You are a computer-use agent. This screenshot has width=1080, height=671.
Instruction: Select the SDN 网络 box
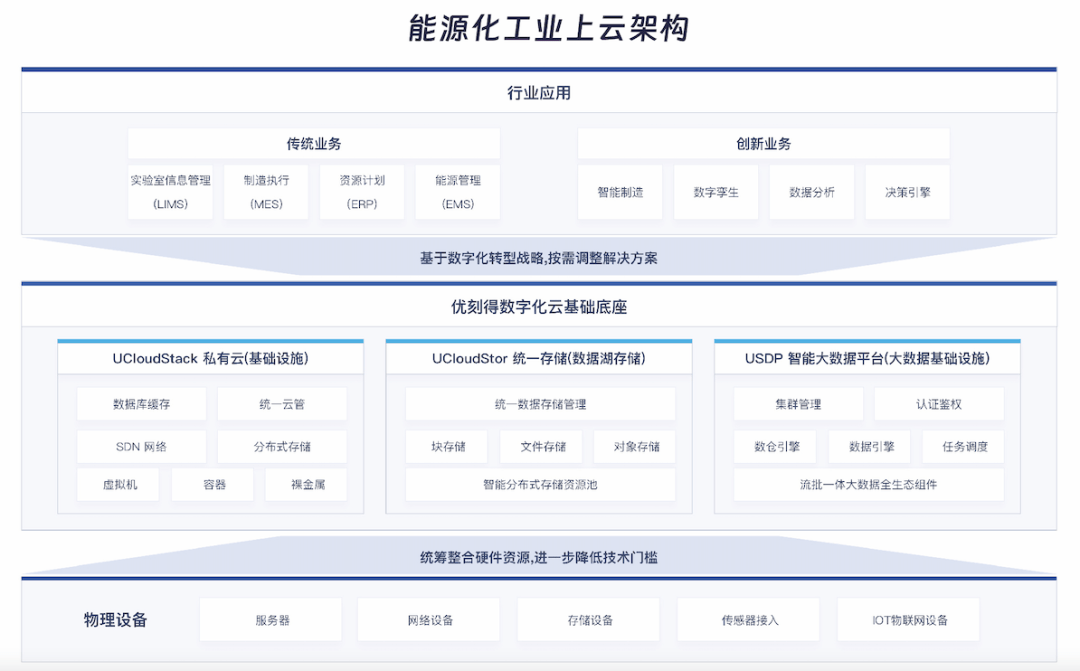point(141,446)
